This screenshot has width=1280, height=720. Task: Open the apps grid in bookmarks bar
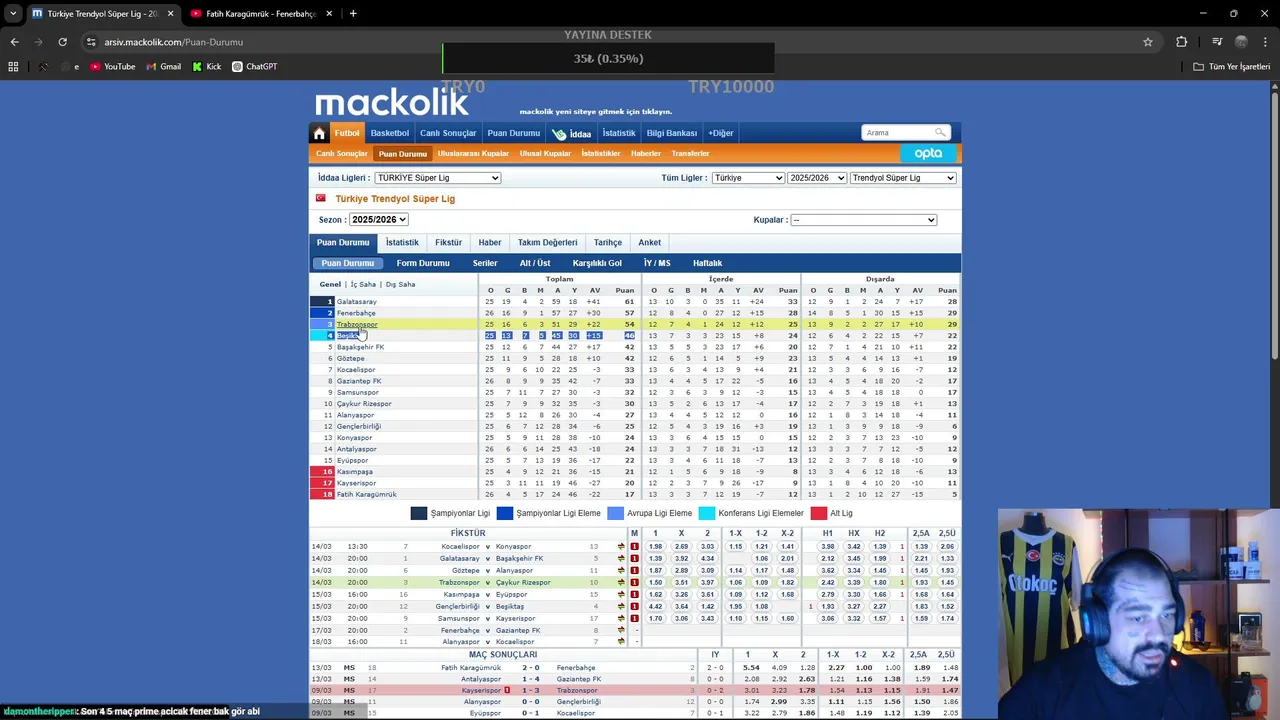13,66
